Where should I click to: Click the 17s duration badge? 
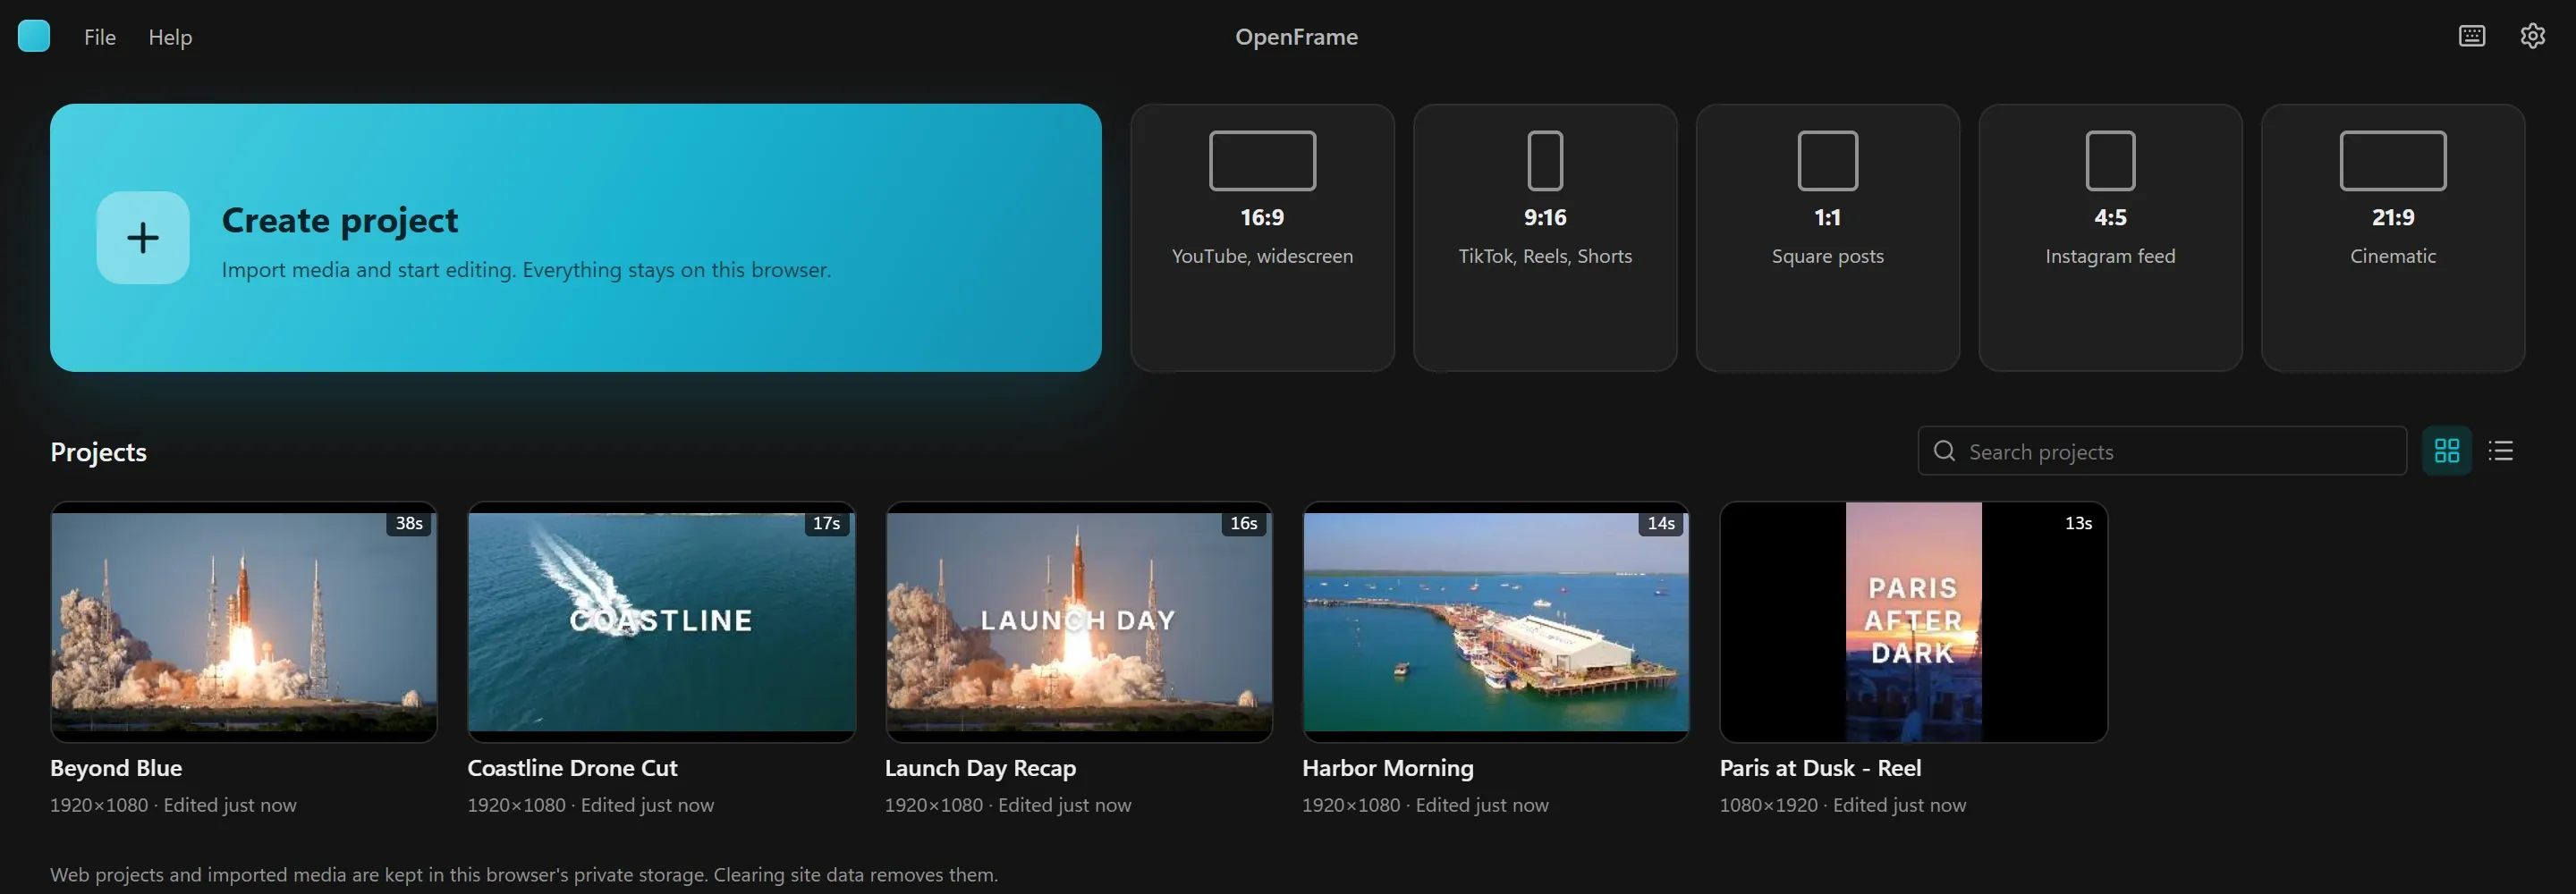[x=826, y=523]
